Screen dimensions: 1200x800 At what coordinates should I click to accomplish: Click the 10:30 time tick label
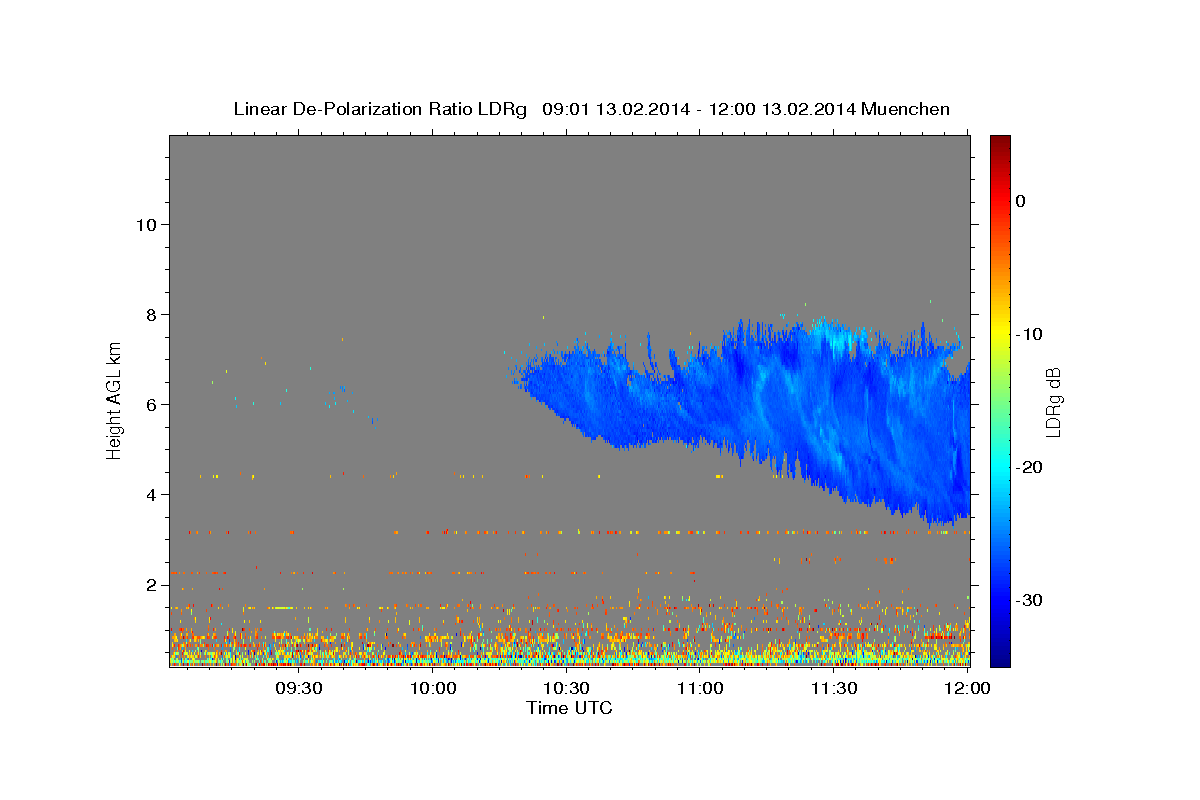566,688
